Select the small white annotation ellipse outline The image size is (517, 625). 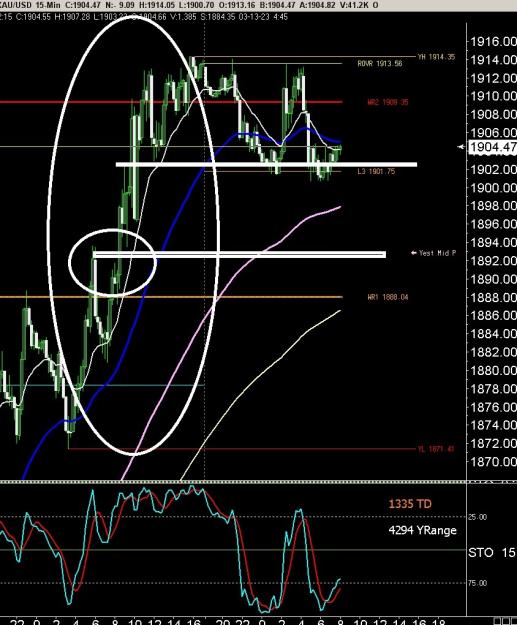[x=112, y=262]
